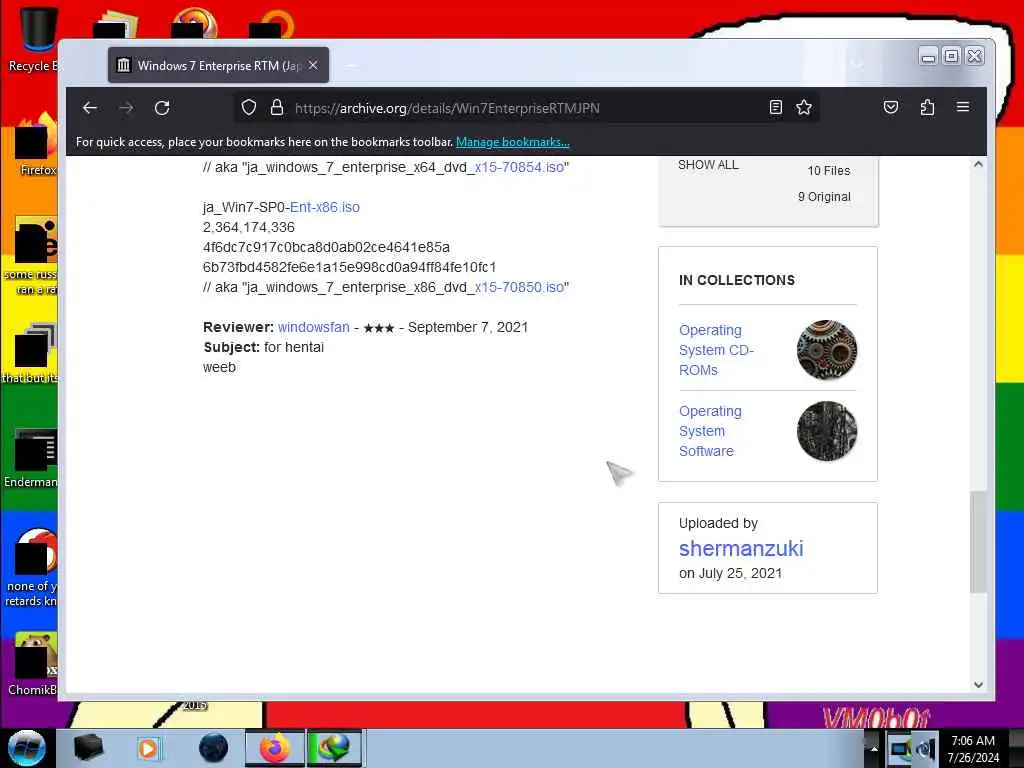The width and height of the screenshot is (1024, 768).
Task: Click the vertical scrollbar thumb
Action: pos(978,542)
